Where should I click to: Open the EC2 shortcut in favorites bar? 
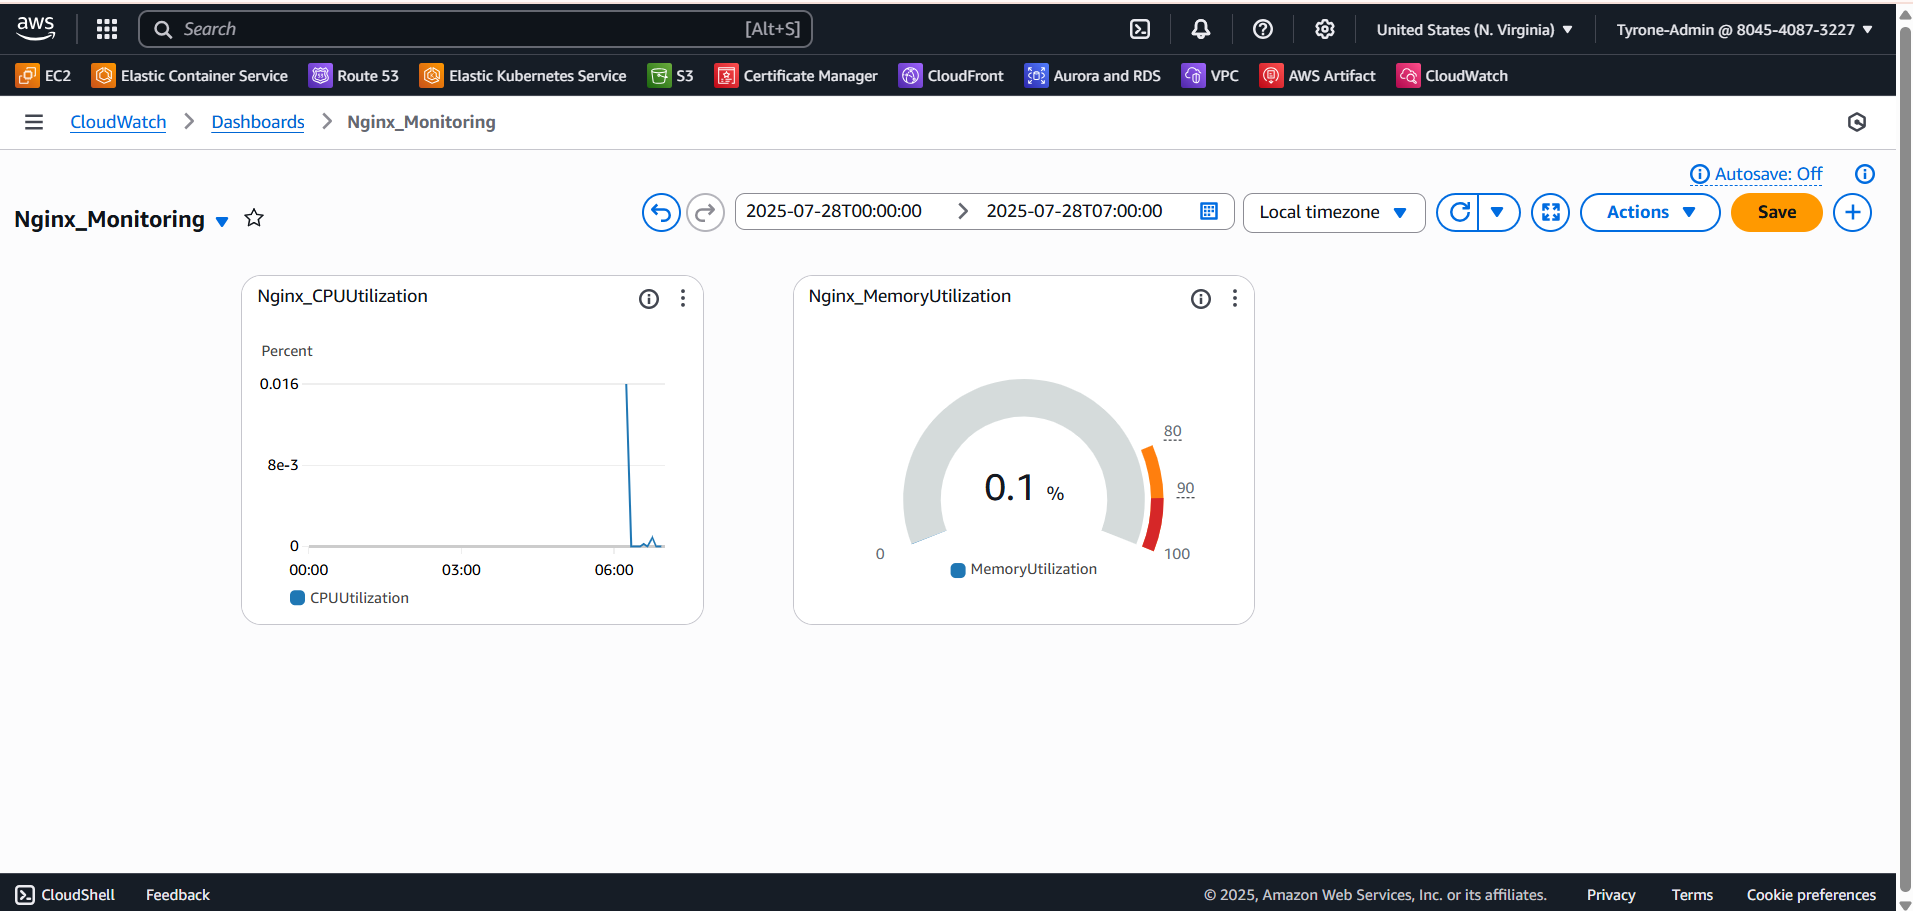coord(44,76)
